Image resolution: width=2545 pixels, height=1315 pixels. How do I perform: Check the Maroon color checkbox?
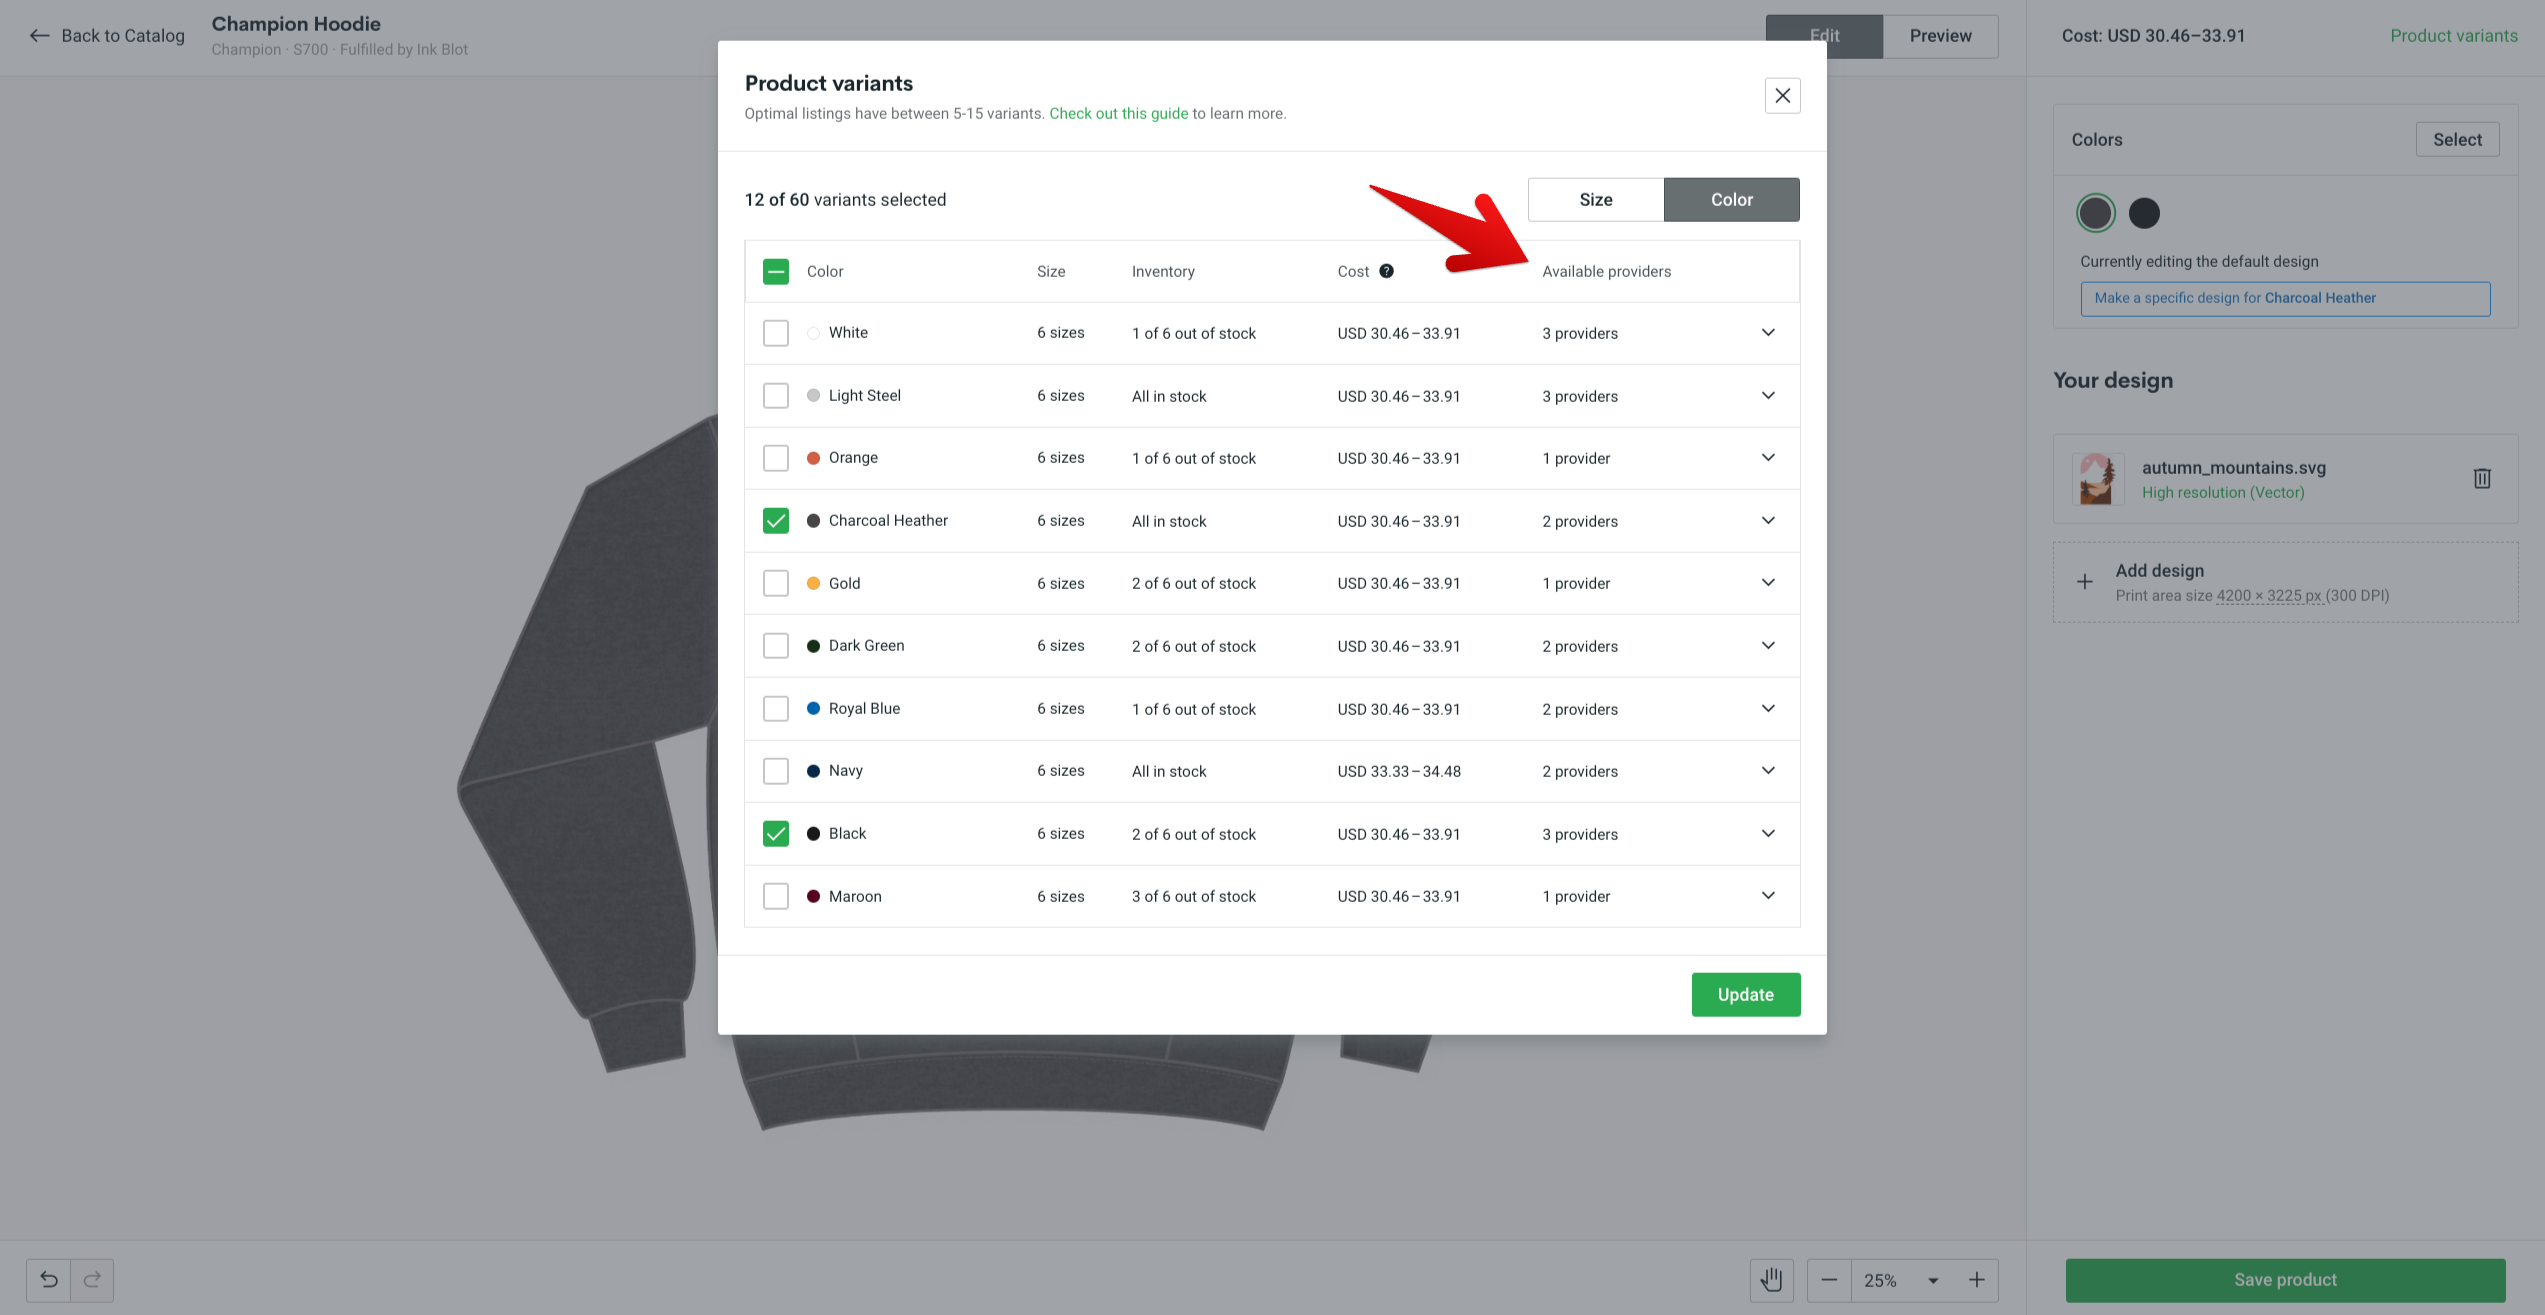tap(776, 896)
